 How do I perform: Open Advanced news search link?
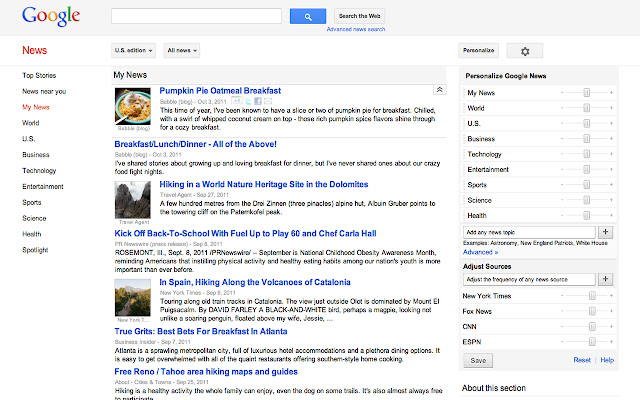(356, 29)
